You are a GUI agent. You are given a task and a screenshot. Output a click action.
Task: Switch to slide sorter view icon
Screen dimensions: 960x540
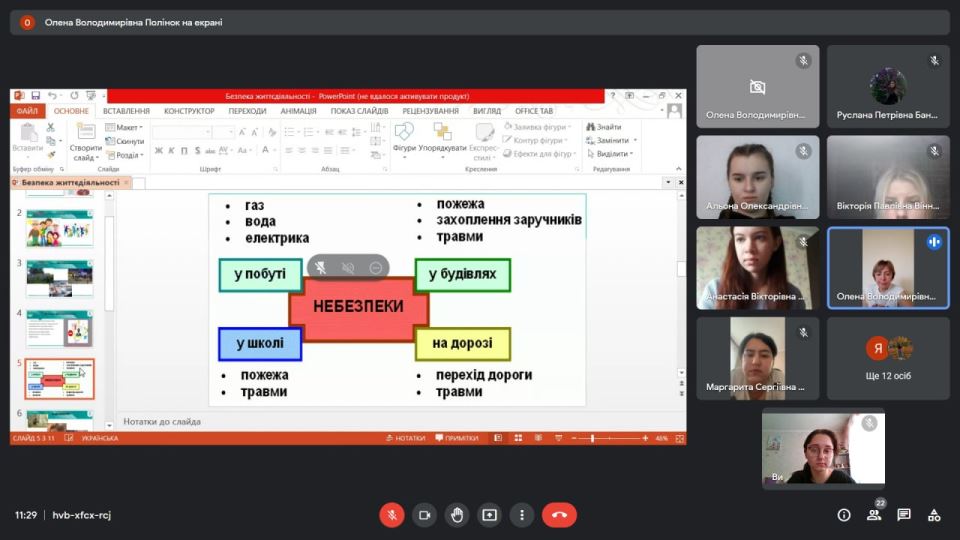coord(518,438)
